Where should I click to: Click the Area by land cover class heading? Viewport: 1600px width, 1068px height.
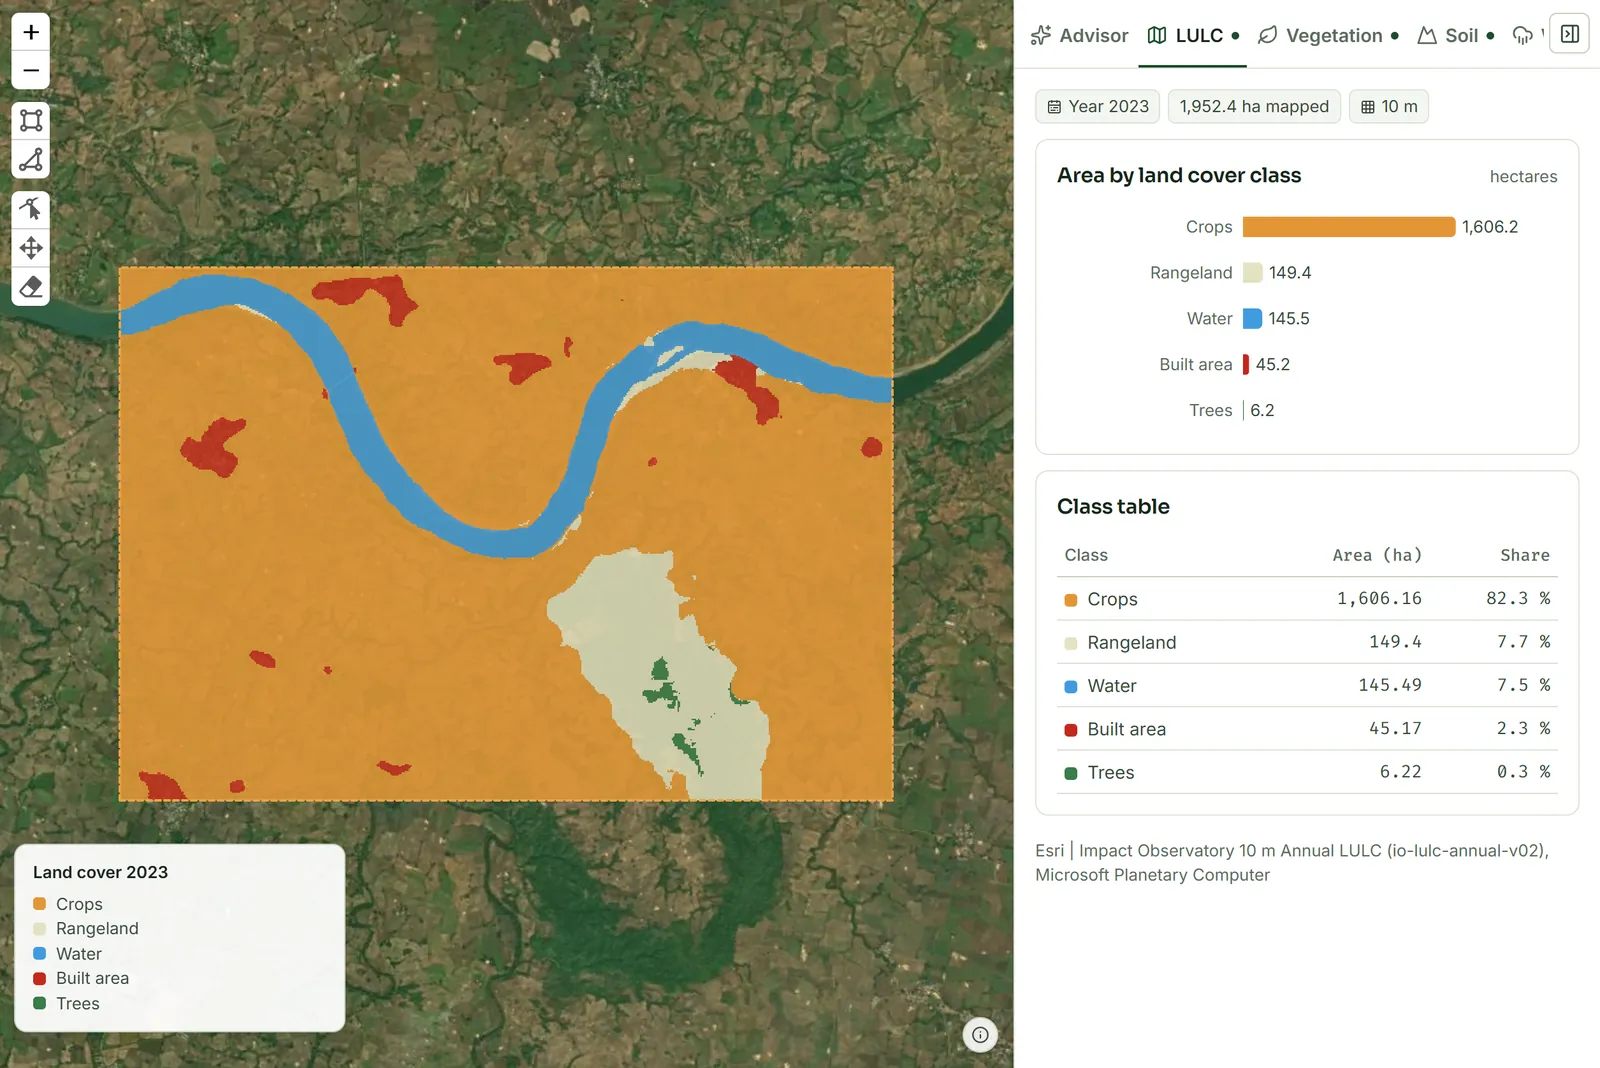pos(1179,175)
